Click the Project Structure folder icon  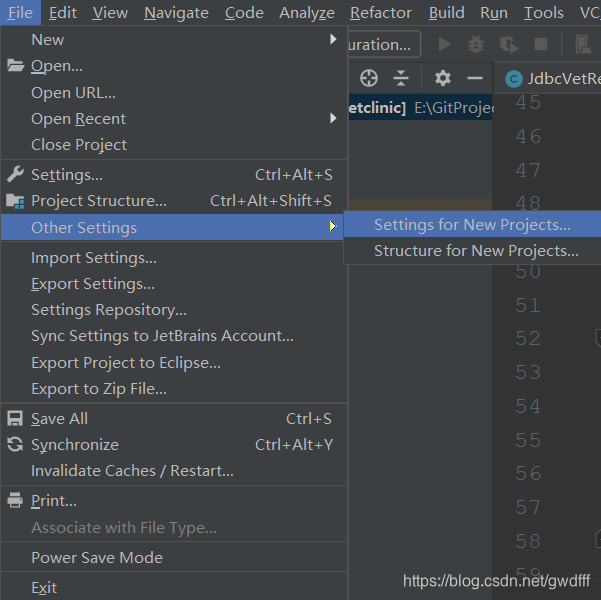pos(15,201)
